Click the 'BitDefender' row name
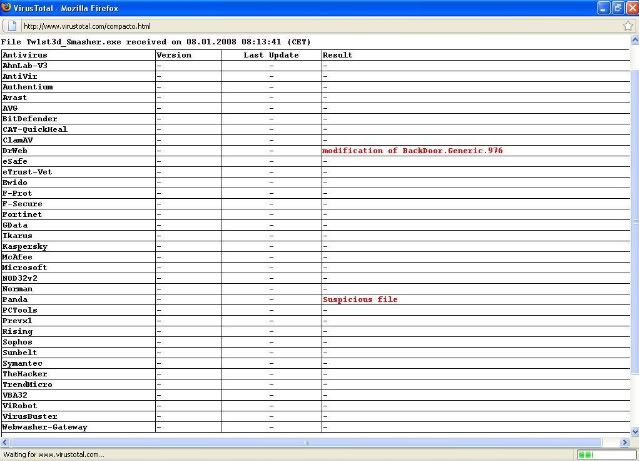 tap(30, 119)
